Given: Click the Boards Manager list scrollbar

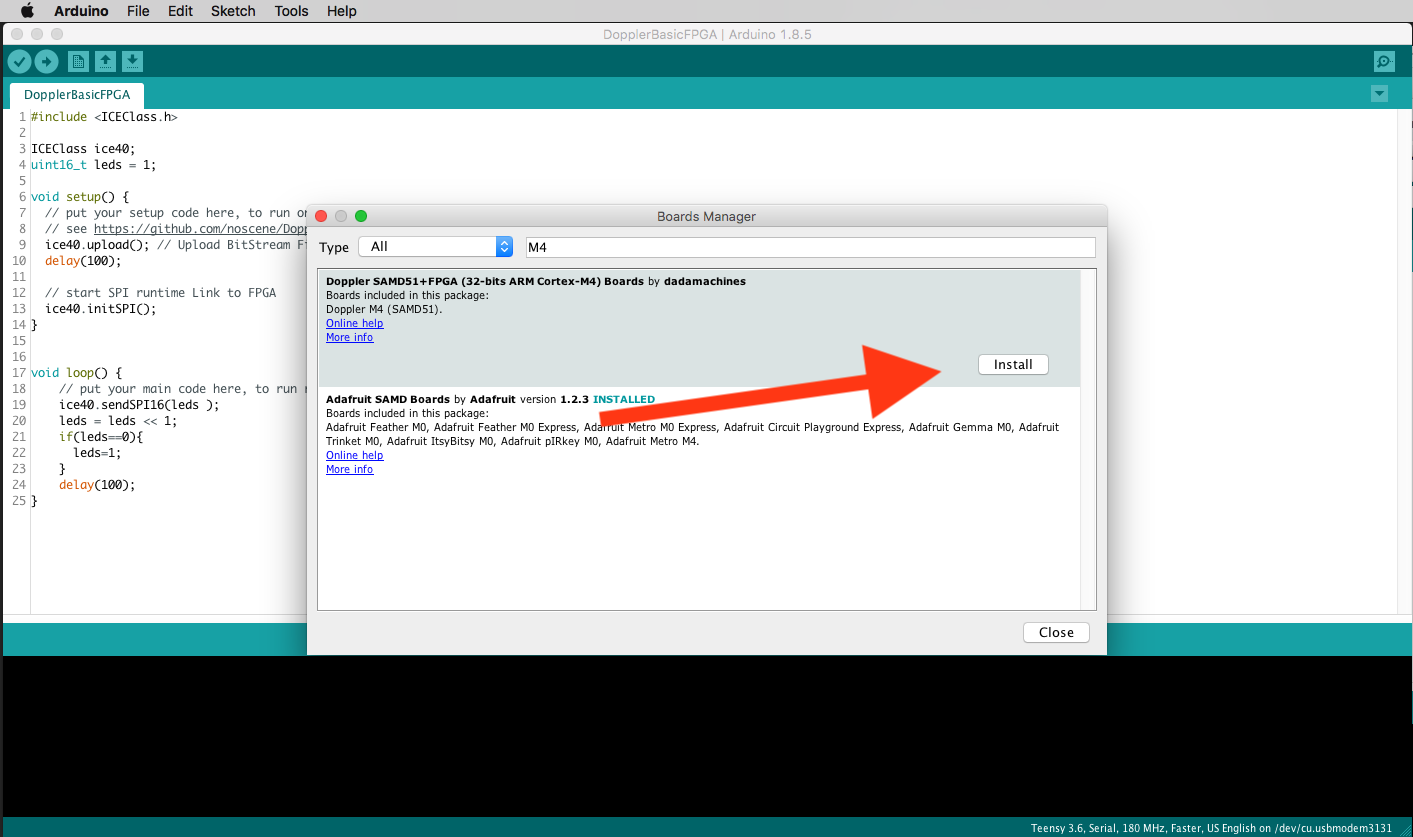Looking at the screenshot, I should [1088, 438].
